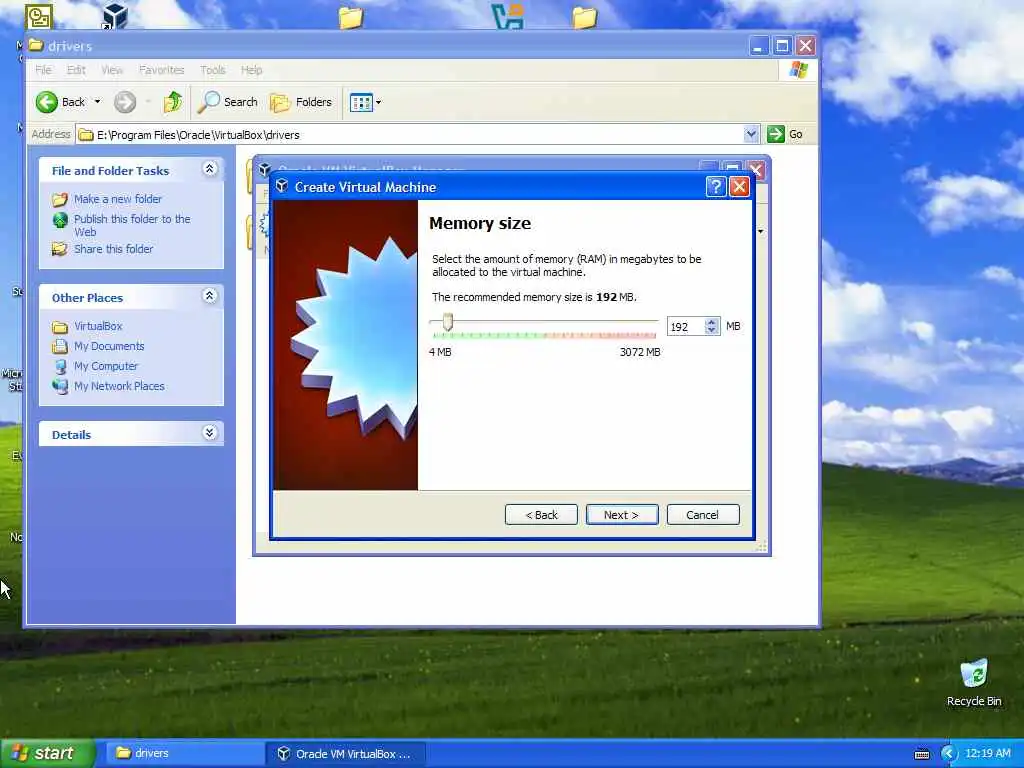Close the drivers Explorer window

coord(805,46)
